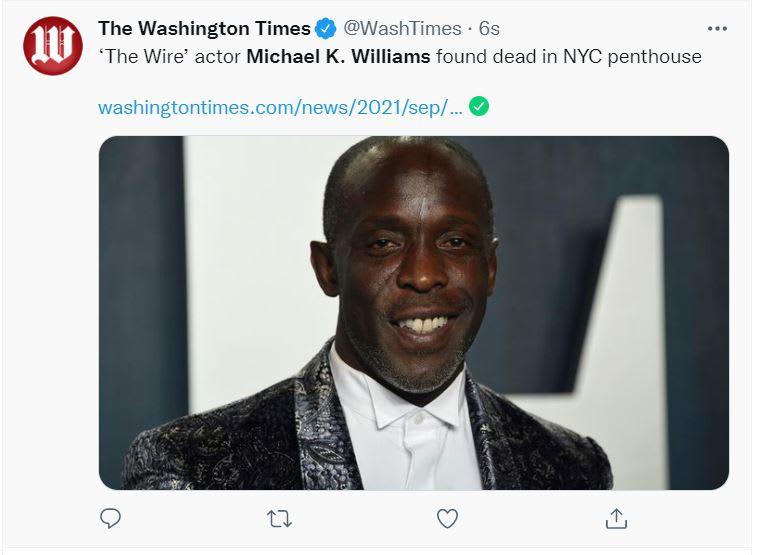777x555 pixels.
Task: Click the dark gray backdrop at photo's left
Action: click(140, 280)
